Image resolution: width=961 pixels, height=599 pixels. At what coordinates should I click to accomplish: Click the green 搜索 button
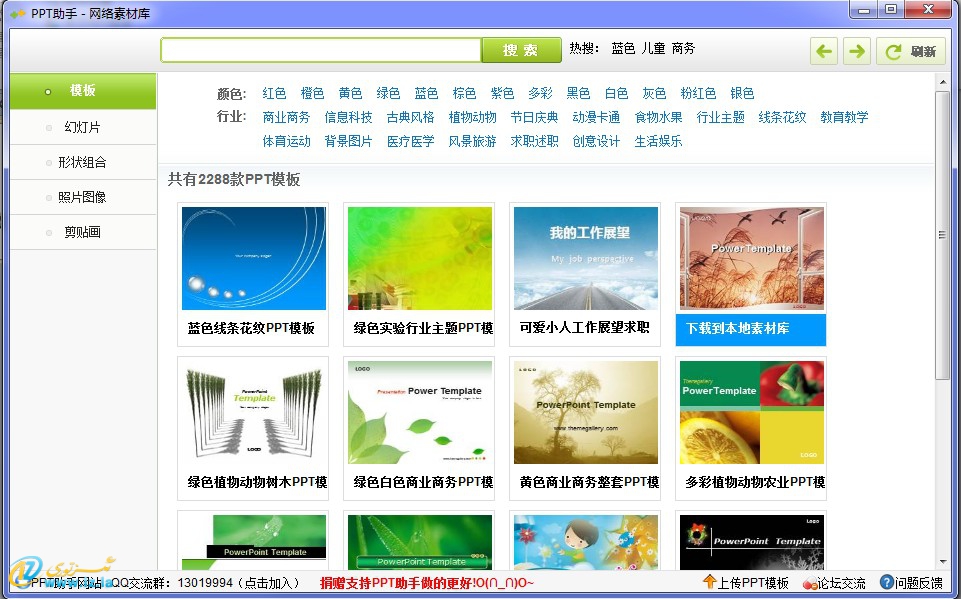(x=521, y=50)
